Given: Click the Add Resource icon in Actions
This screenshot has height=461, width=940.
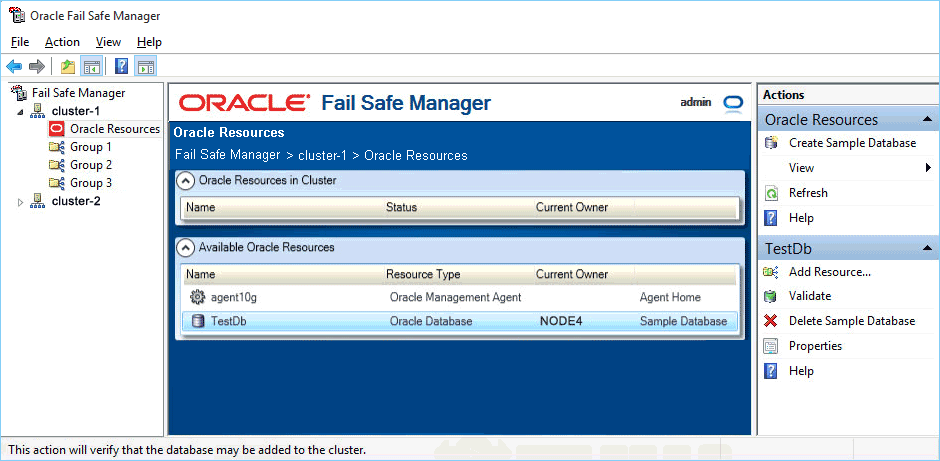Looking at the screenshot, I should point(771,272).
